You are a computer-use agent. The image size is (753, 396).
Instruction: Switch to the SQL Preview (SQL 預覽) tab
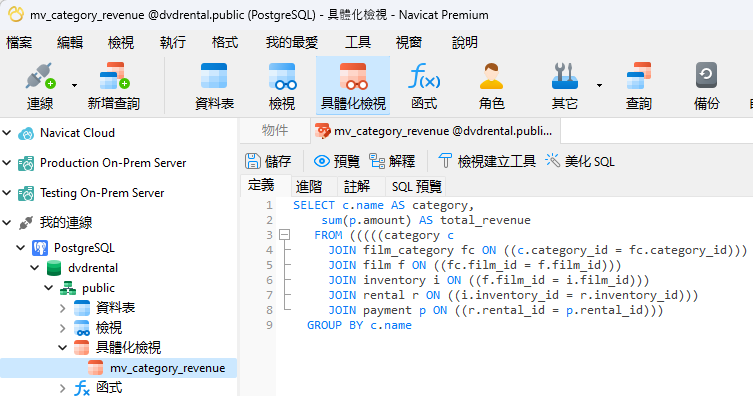tap(416, 186)
